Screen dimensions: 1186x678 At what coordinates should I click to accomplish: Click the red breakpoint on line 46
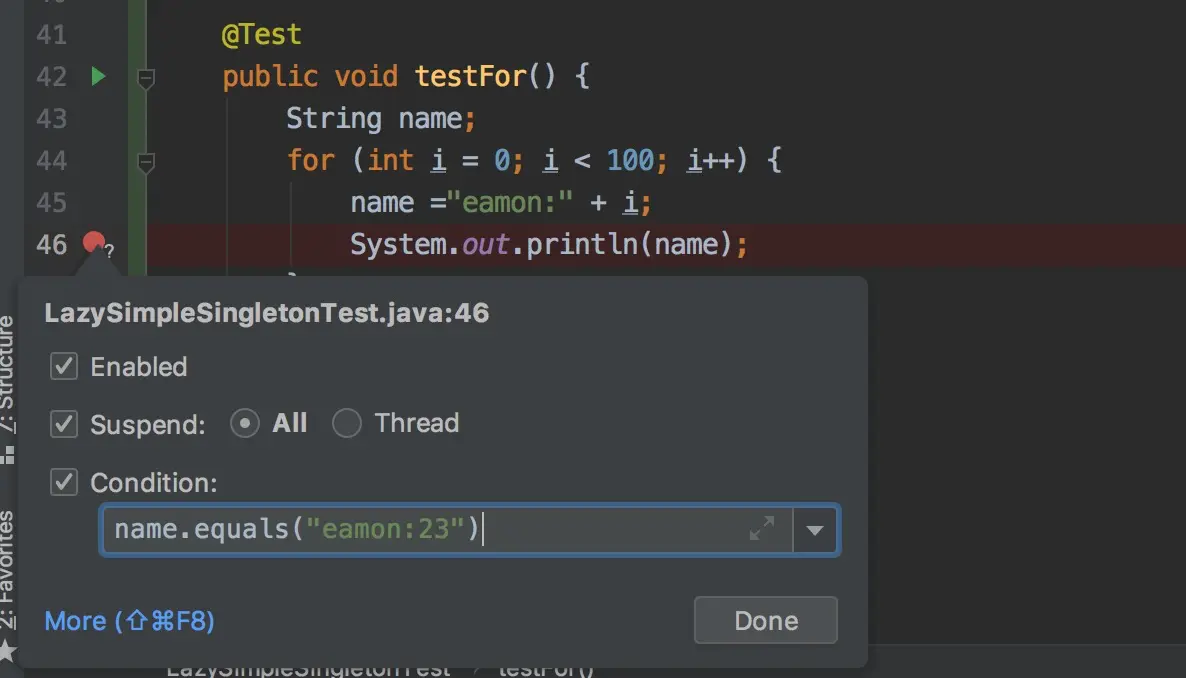point(94,242)
